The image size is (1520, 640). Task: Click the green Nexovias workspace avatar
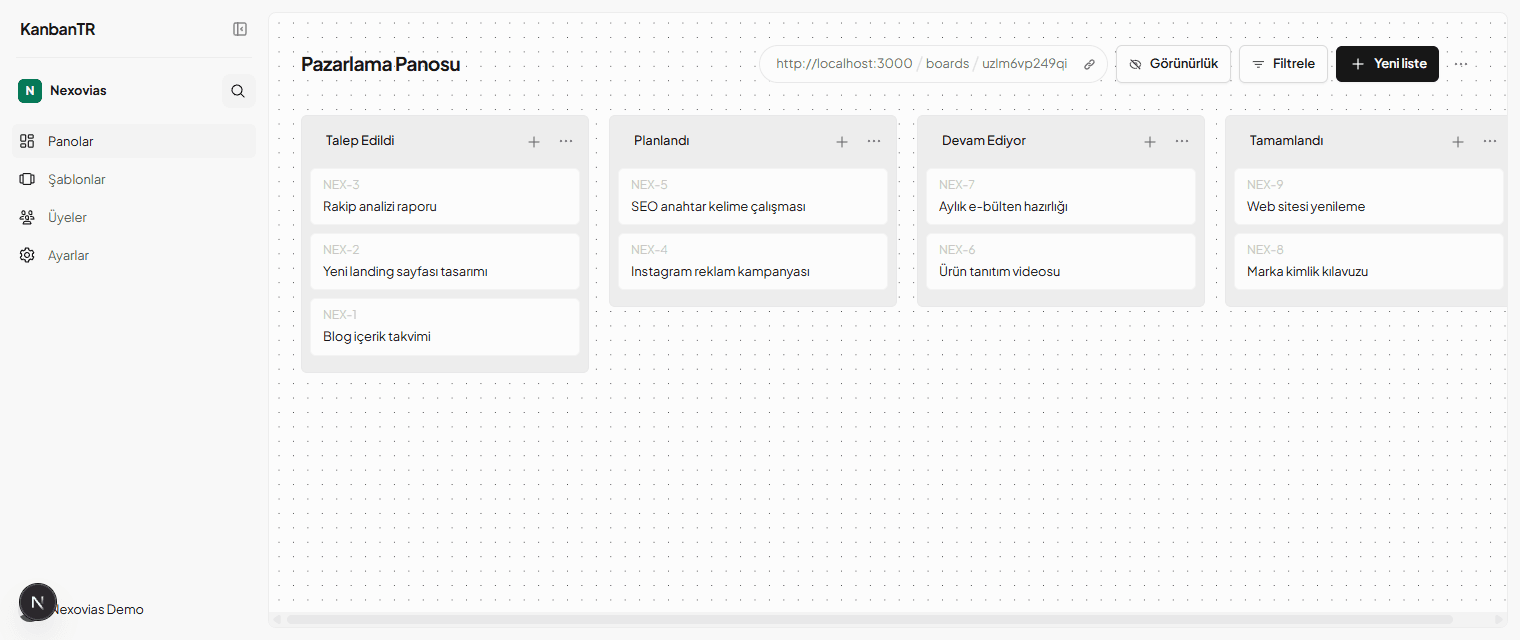[30, 91]
